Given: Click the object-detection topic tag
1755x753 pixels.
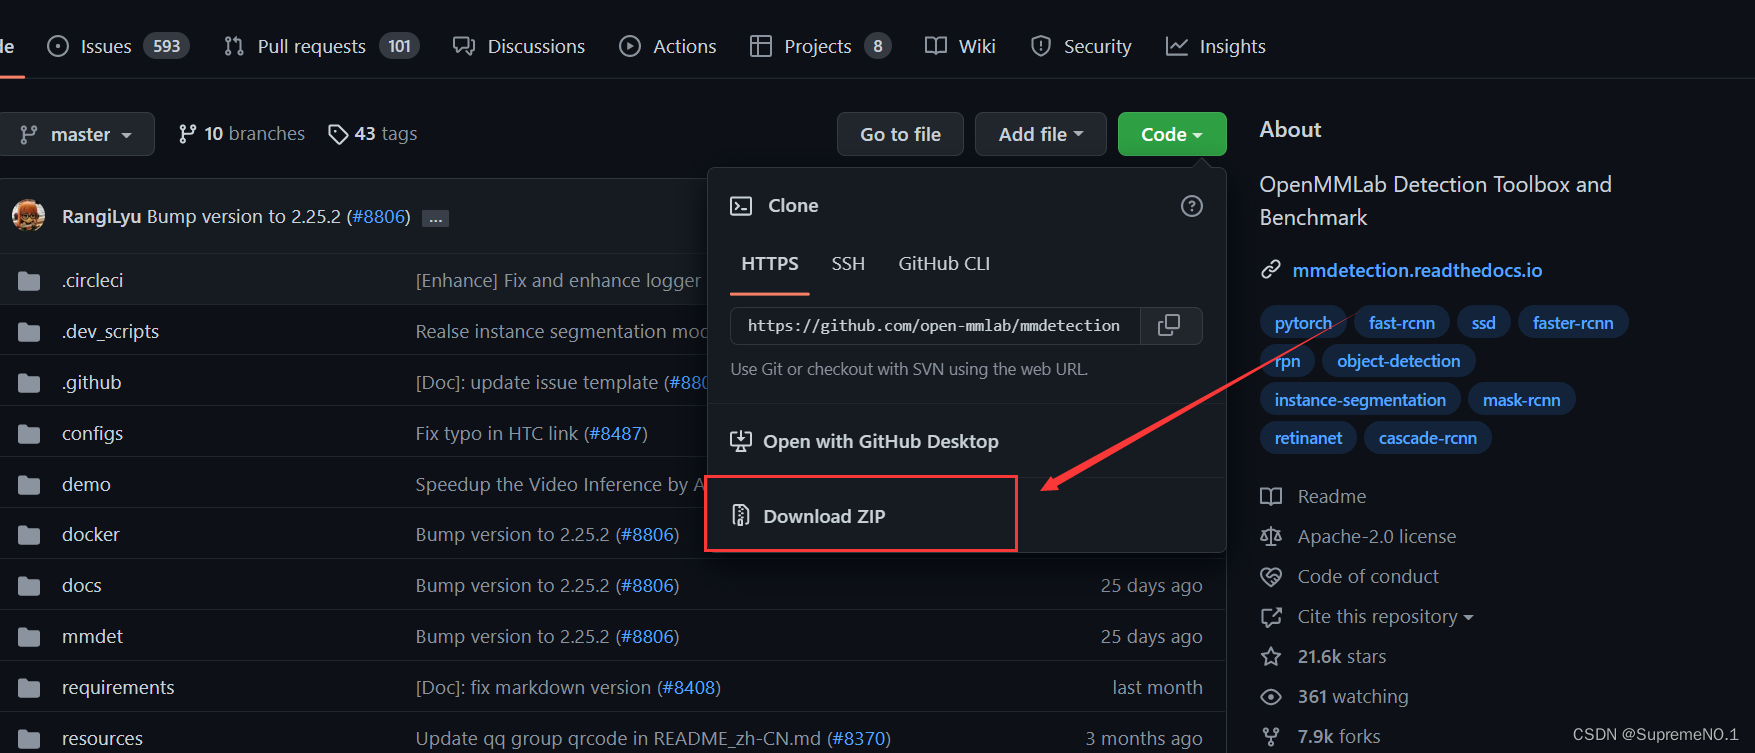Looking at the screenshot, I should click(1398, 361).
